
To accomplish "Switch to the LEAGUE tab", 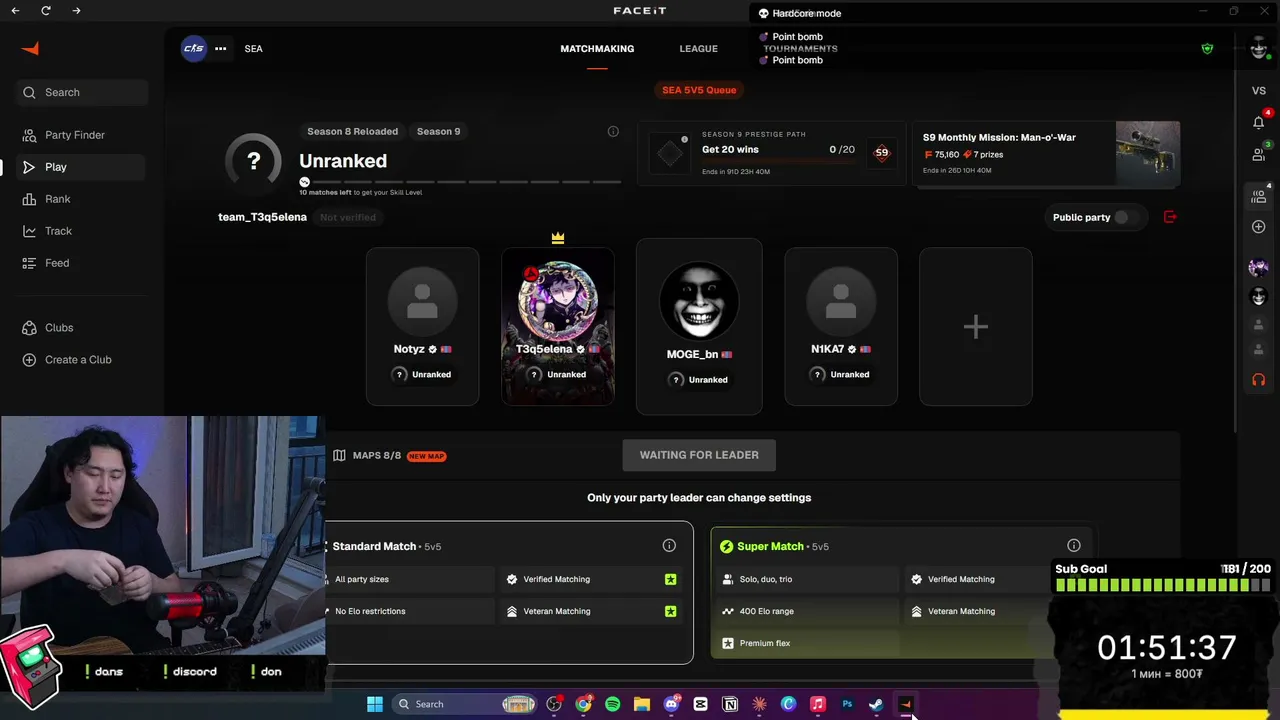I will coord(699,48).
